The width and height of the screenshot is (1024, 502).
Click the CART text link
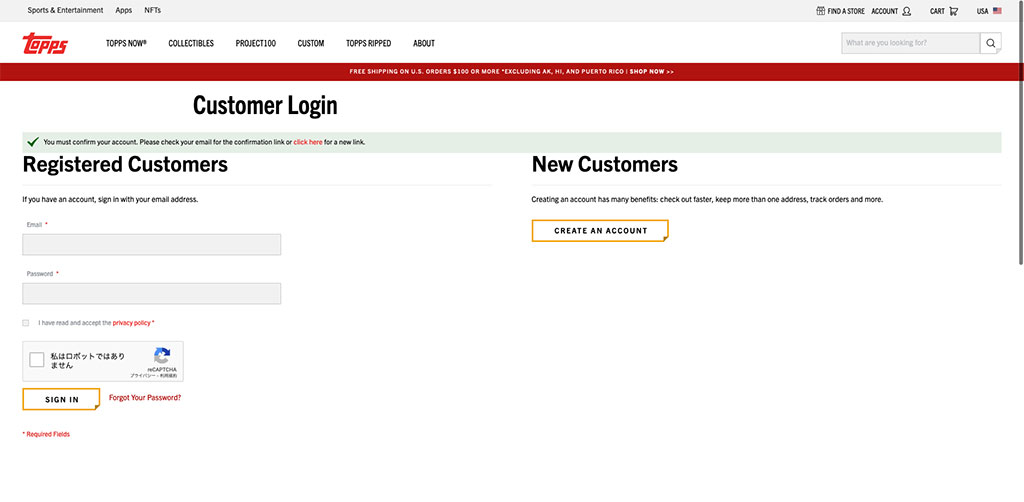tap(937, 11)
